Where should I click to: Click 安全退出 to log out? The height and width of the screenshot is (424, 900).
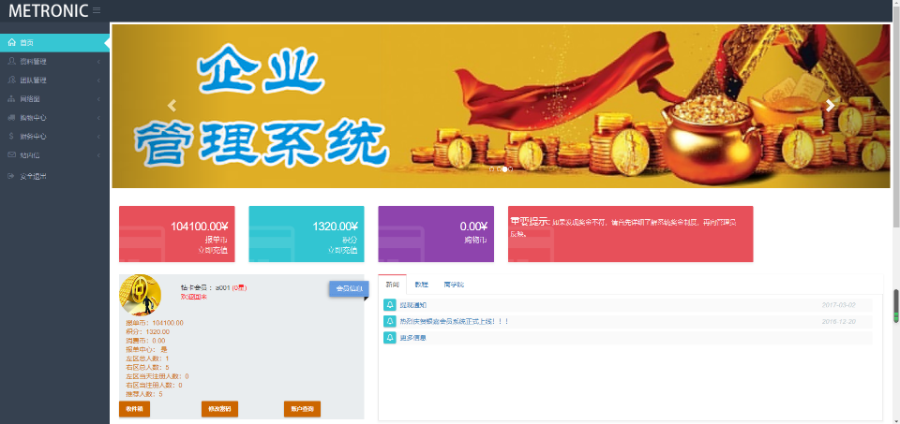coord(55,176)
